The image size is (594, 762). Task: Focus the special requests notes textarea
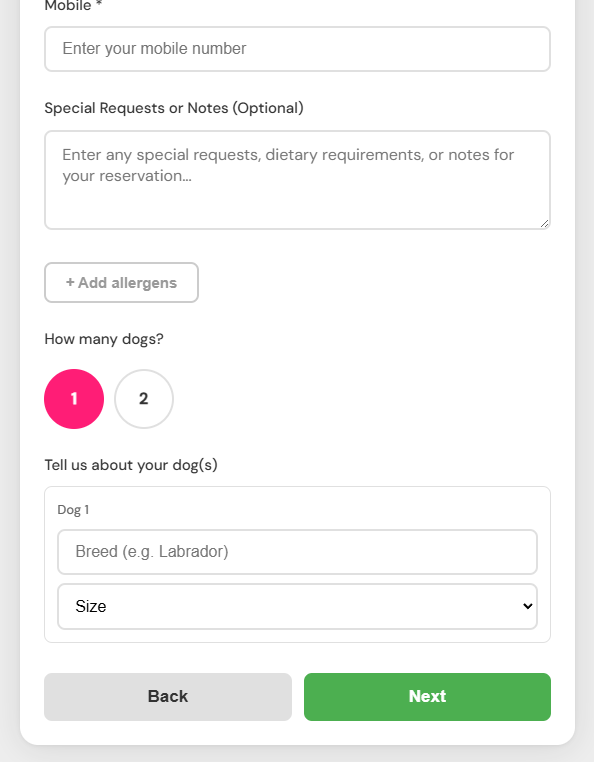(297, 180)
